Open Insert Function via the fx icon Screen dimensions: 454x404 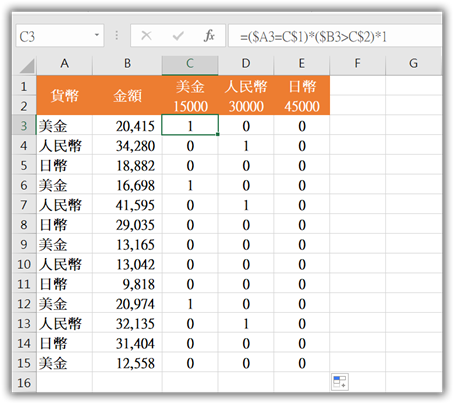[209, 35]
